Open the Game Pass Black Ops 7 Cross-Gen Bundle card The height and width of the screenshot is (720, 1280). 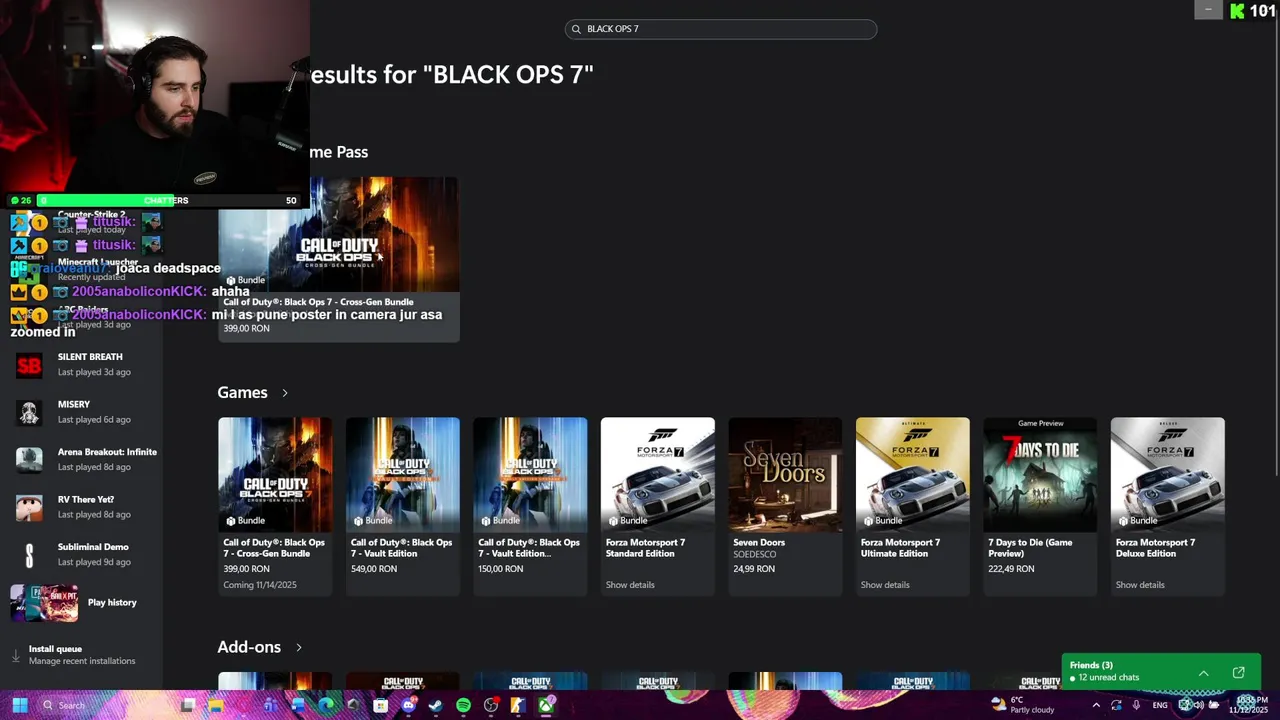(339, 259)
